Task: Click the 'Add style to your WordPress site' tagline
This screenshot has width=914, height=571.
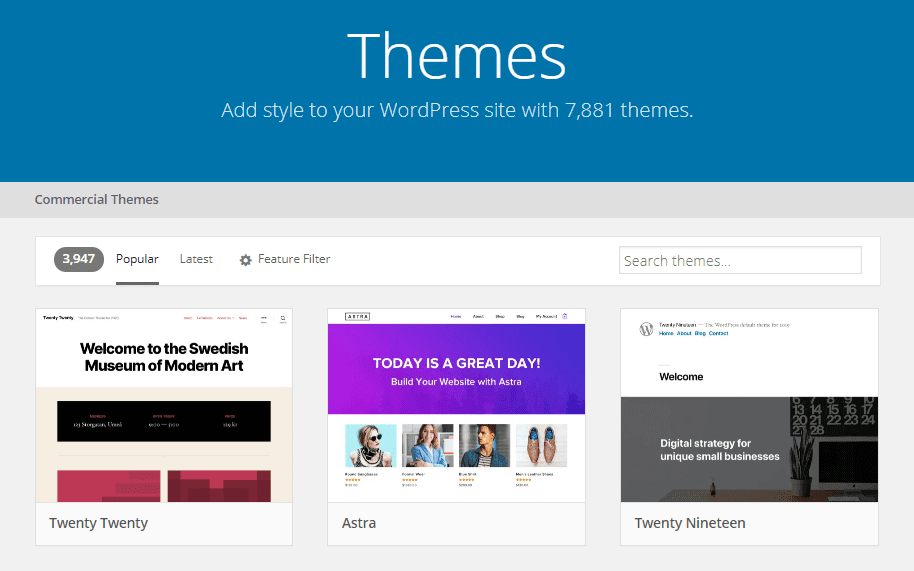Action: (x=457, y=110)
